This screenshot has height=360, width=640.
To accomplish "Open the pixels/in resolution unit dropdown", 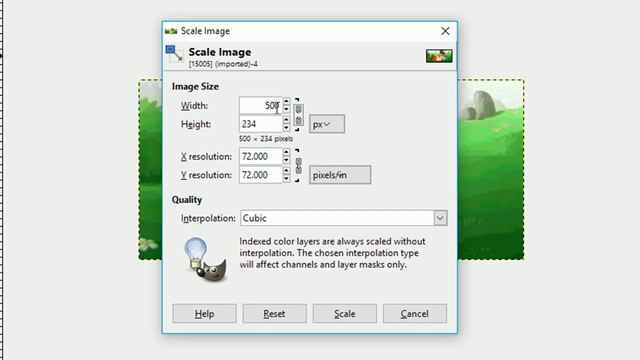I will point(340,175).
